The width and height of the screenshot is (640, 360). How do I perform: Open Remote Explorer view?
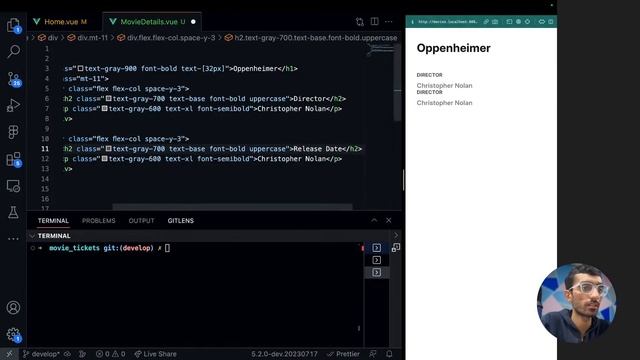click(13, 186)
